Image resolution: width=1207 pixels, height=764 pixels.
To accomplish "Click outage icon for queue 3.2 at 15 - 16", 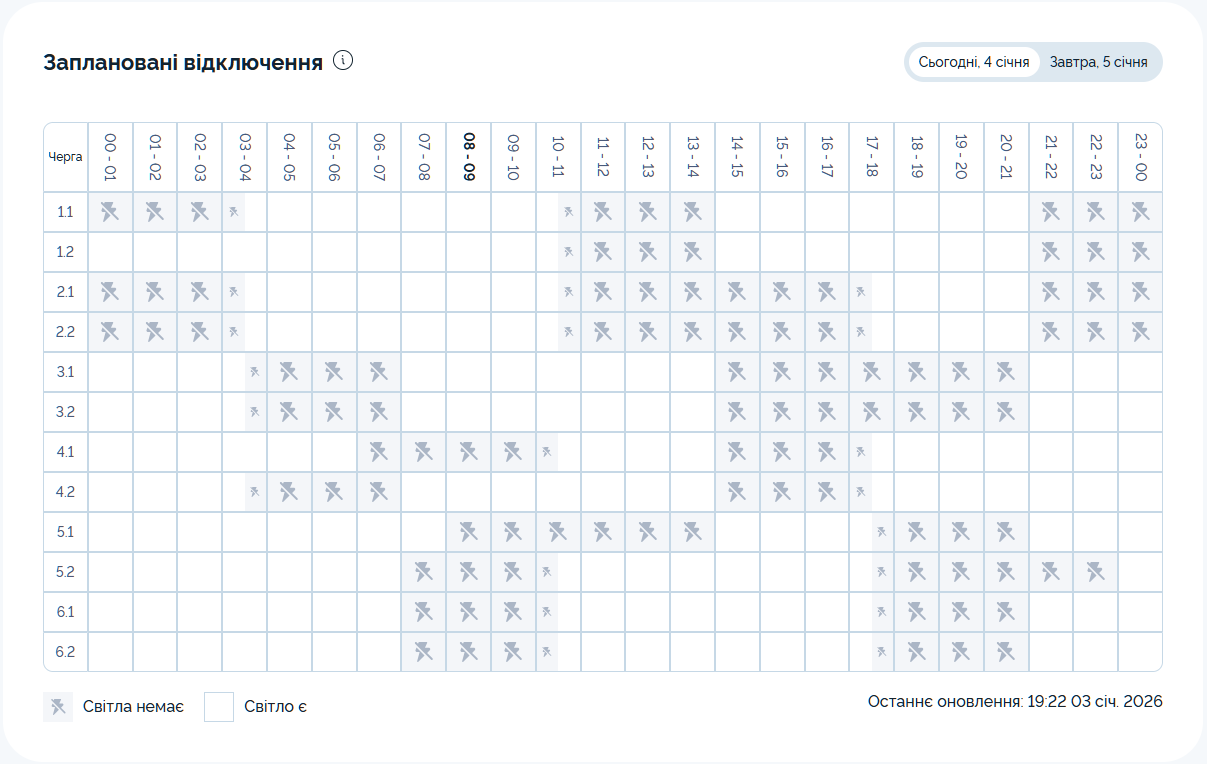I will tap(782, 412).
